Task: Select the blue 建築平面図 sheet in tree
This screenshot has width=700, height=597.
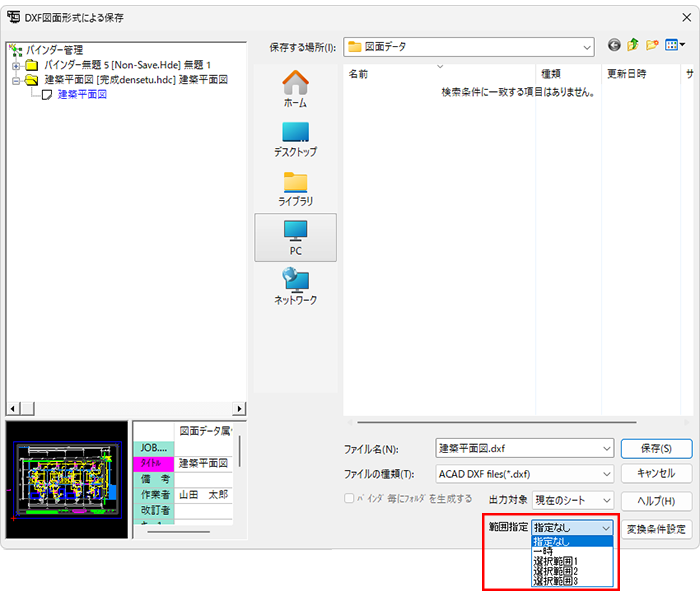Action: pyautogui.click(x=82, y=95)
